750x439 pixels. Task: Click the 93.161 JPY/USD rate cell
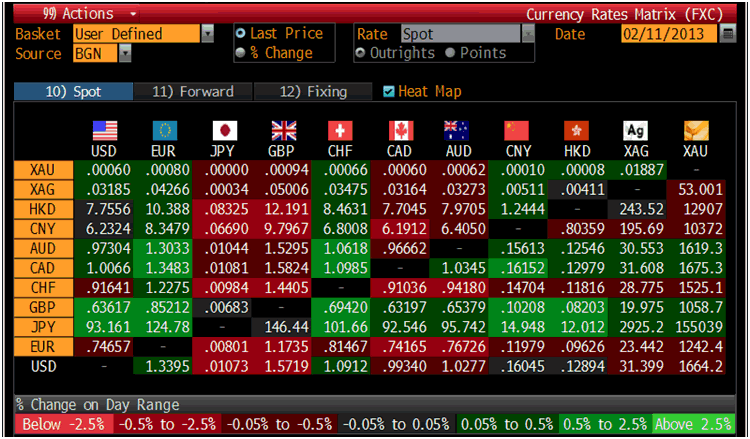click(x=103, y=327)
